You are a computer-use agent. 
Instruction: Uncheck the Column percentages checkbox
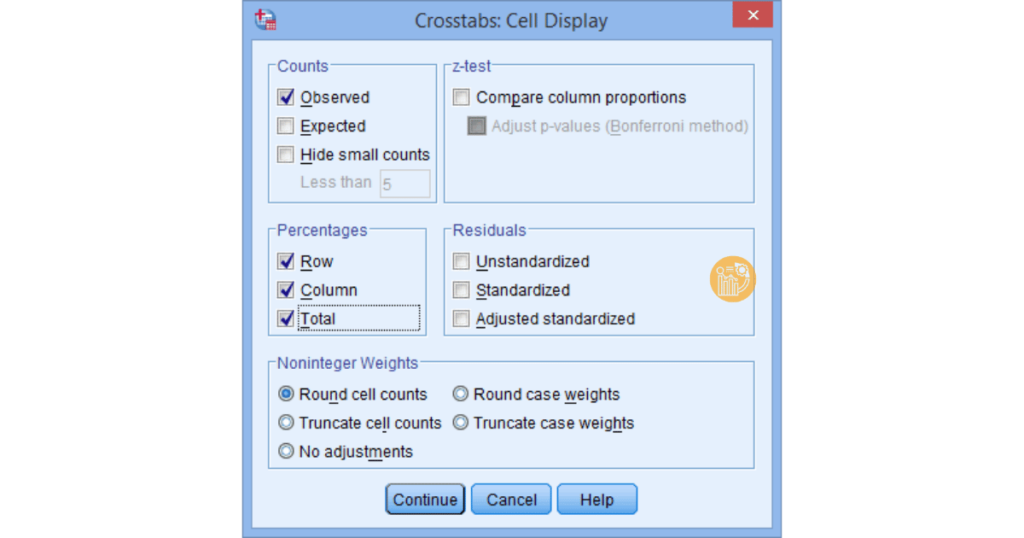pyautogui.click(x=286, y=290)
